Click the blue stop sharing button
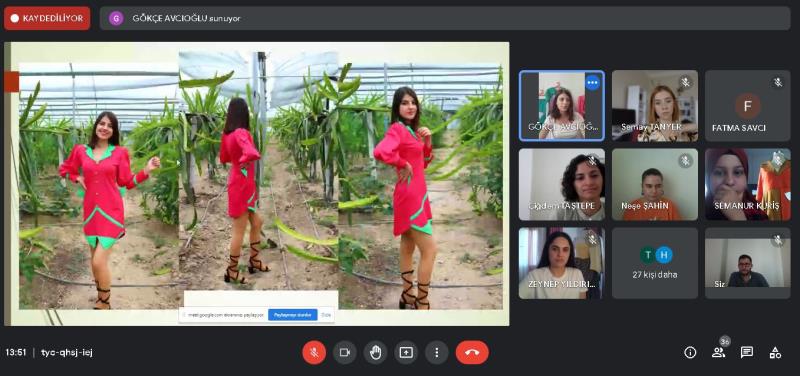The height and width of the screenshot is (376, 800). tap(293, 315)
